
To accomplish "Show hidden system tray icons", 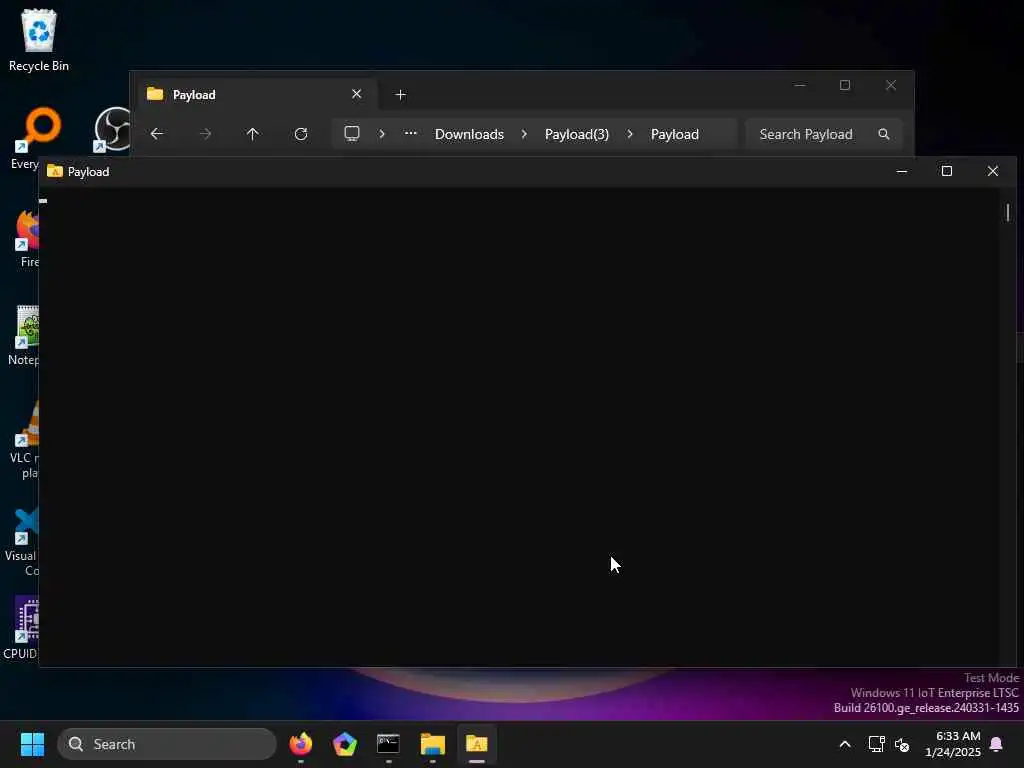I will coord(844,744).
